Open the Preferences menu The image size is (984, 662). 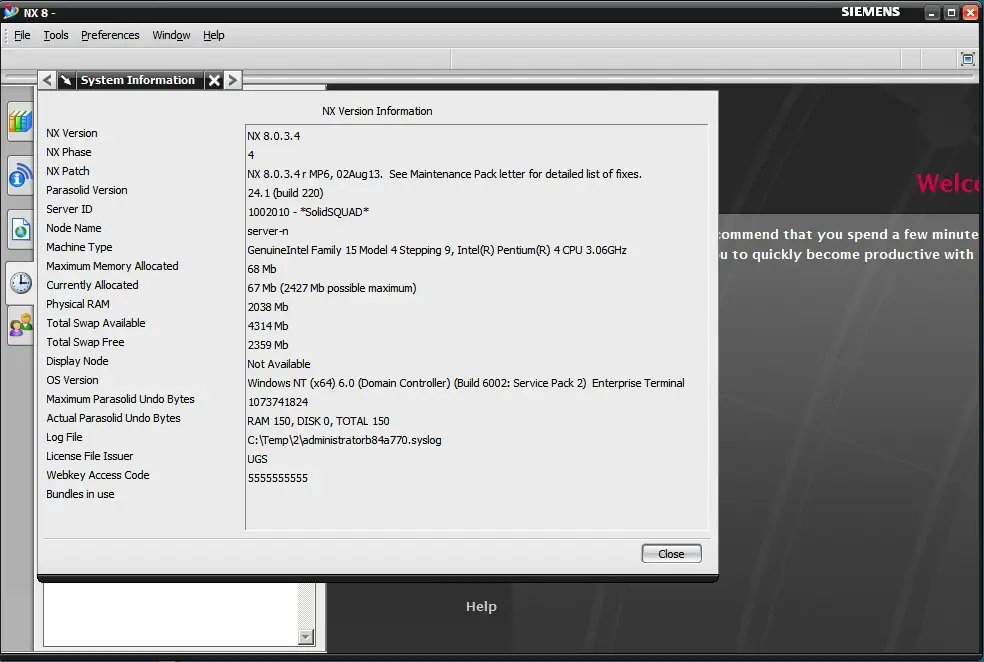click(110, 35)
